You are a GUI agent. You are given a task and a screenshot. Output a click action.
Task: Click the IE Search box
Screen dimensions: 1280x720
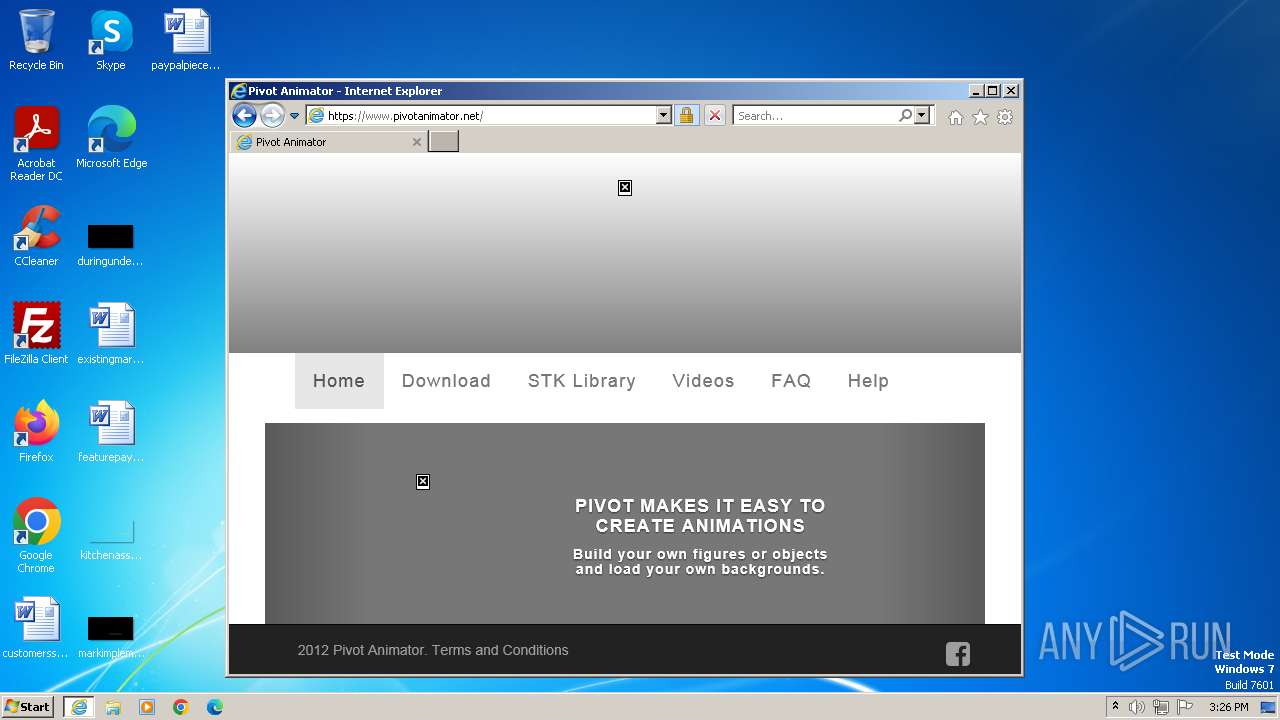click(x=814, y=116)
